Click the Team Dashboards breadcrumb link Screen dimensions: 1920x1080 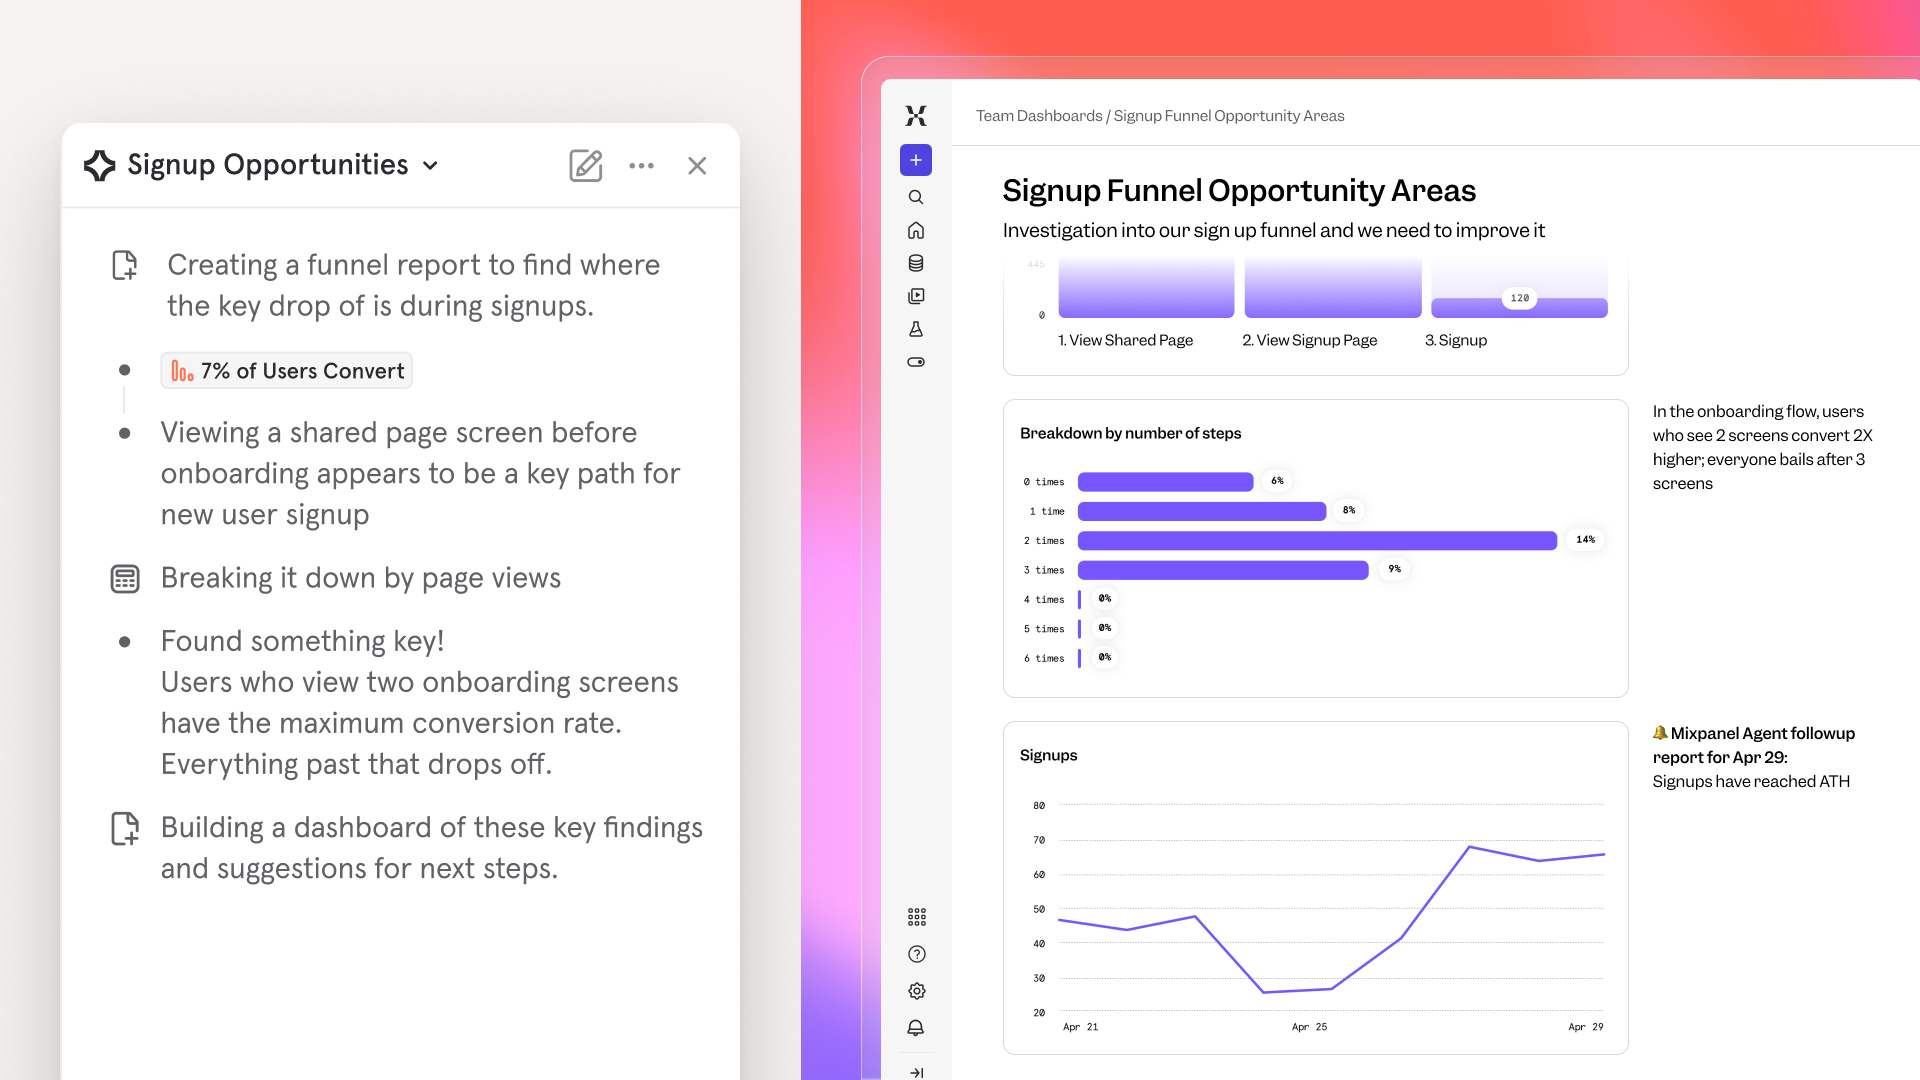click(1039, 116)
